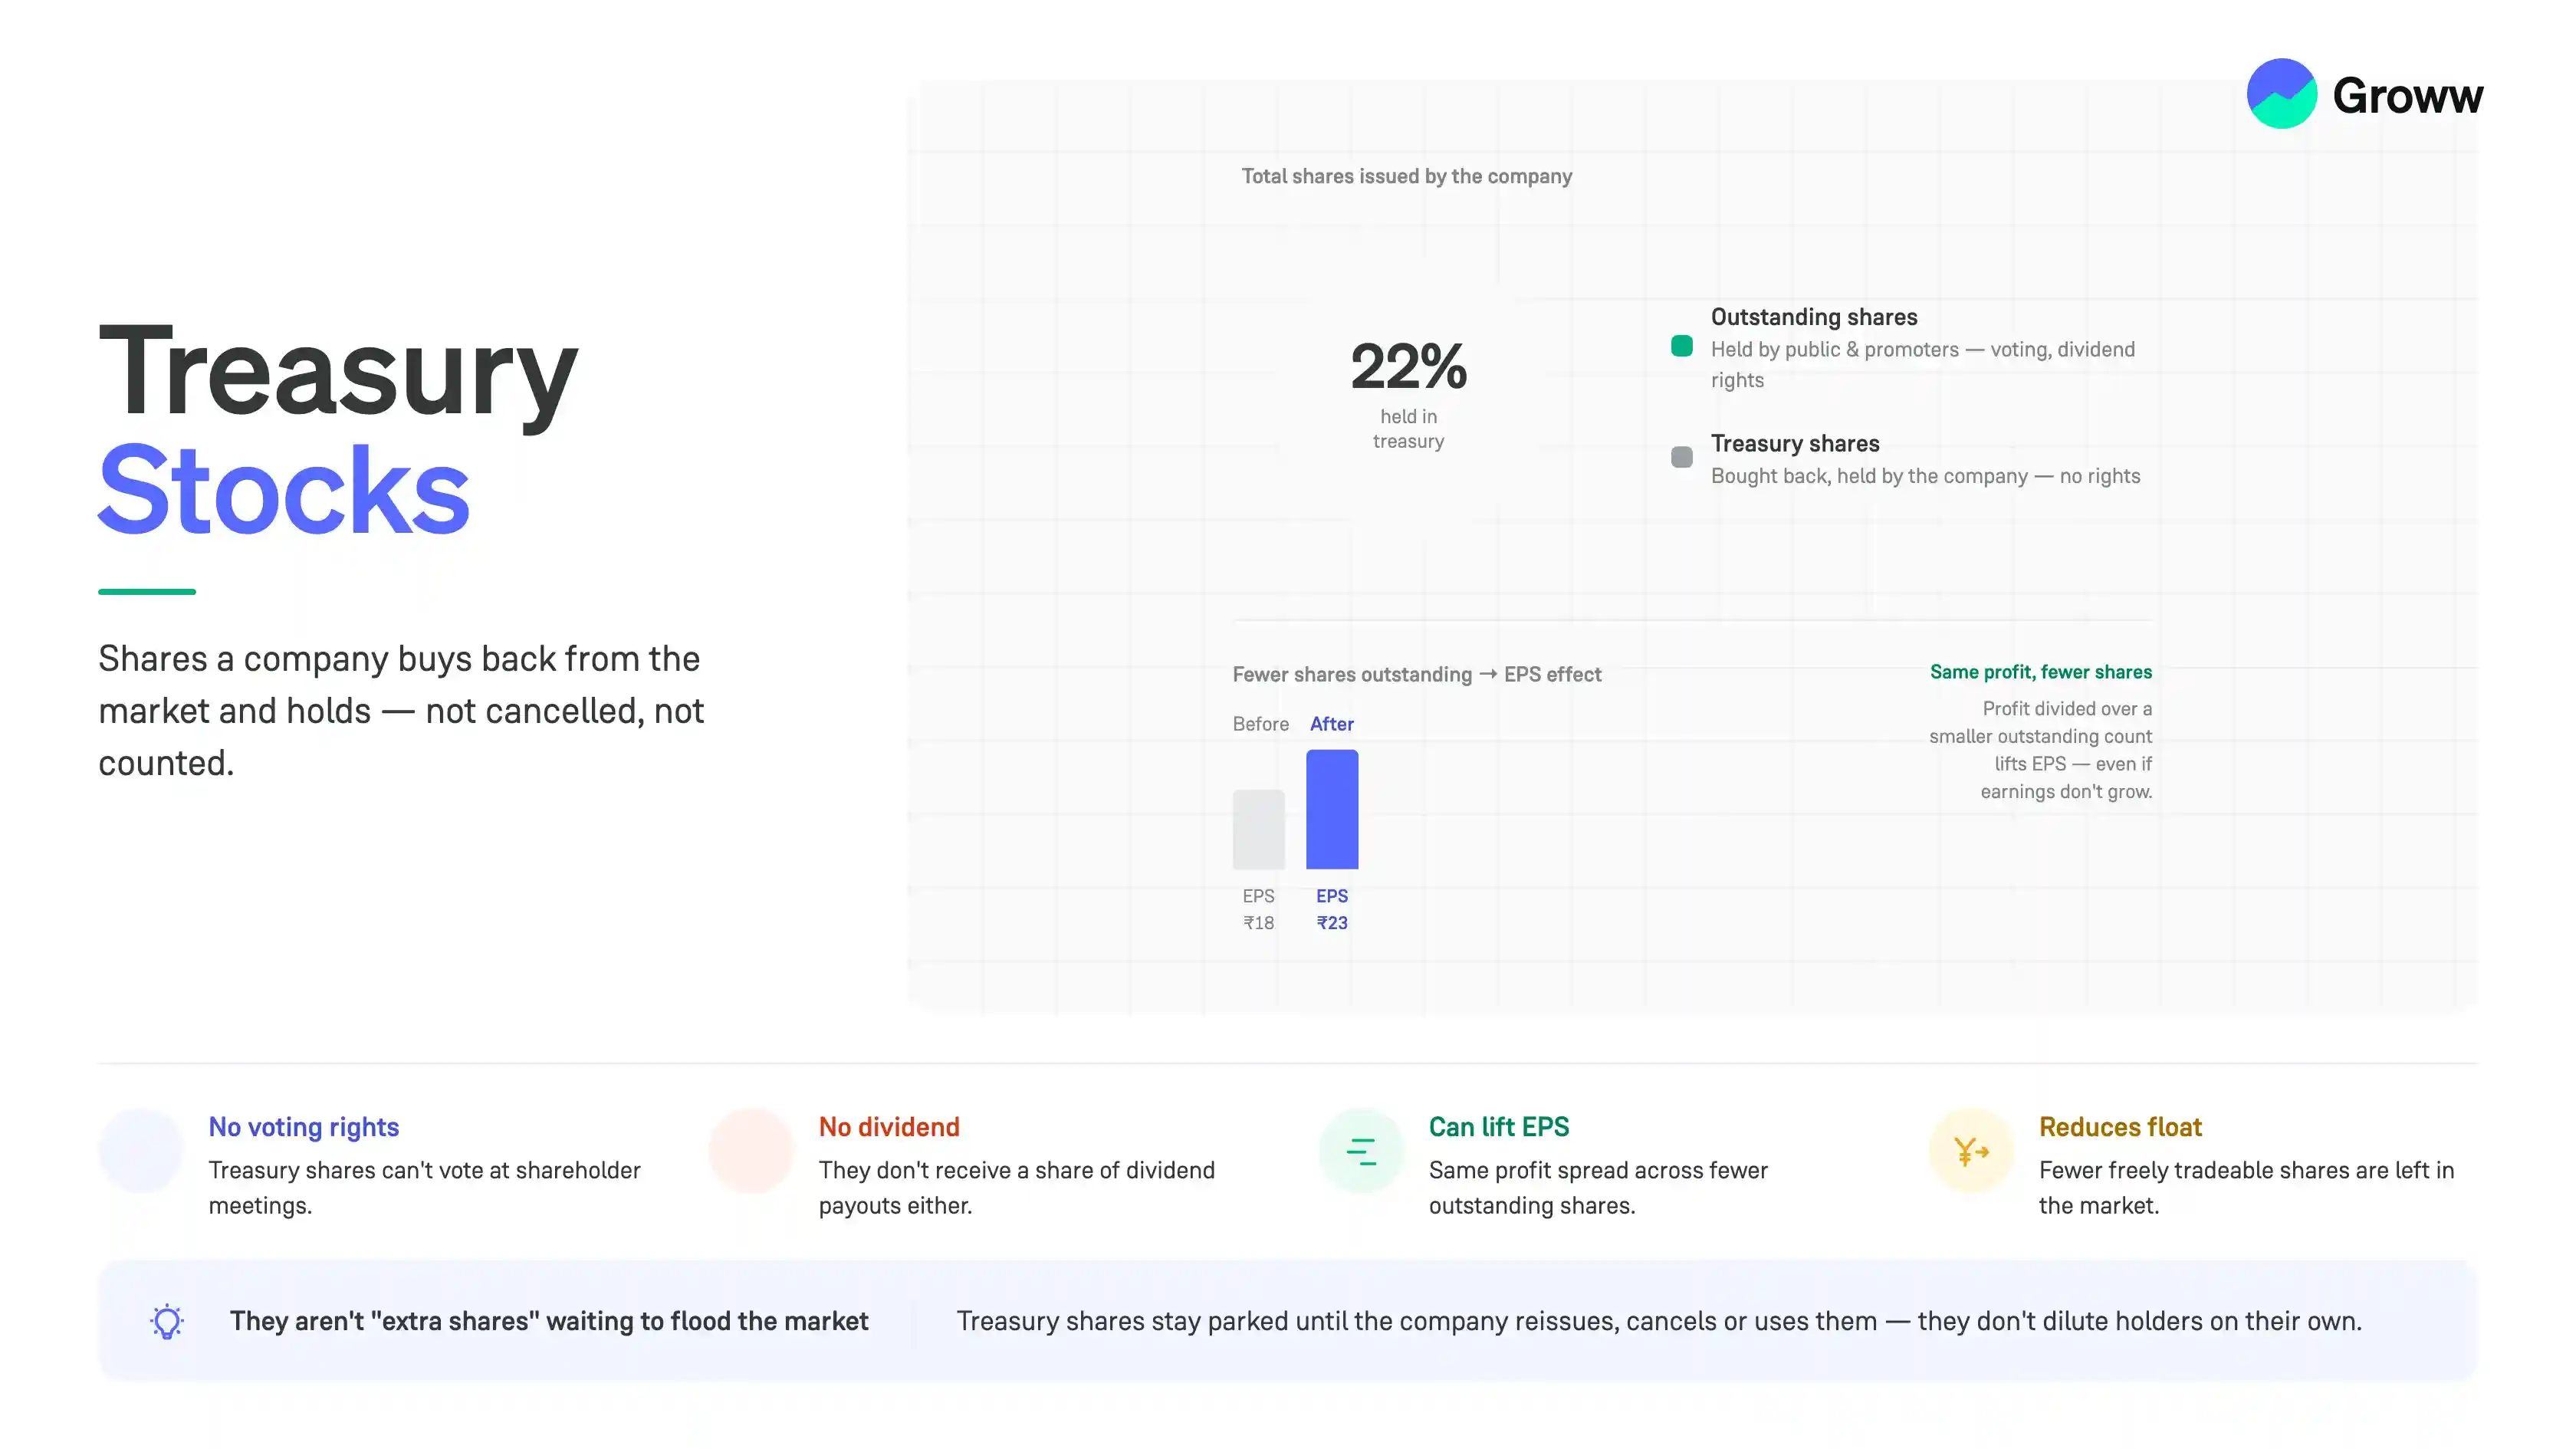Click the Same profit, fewer shares text
Screen dimensions: 2576x1449
tap(2040, 672)
